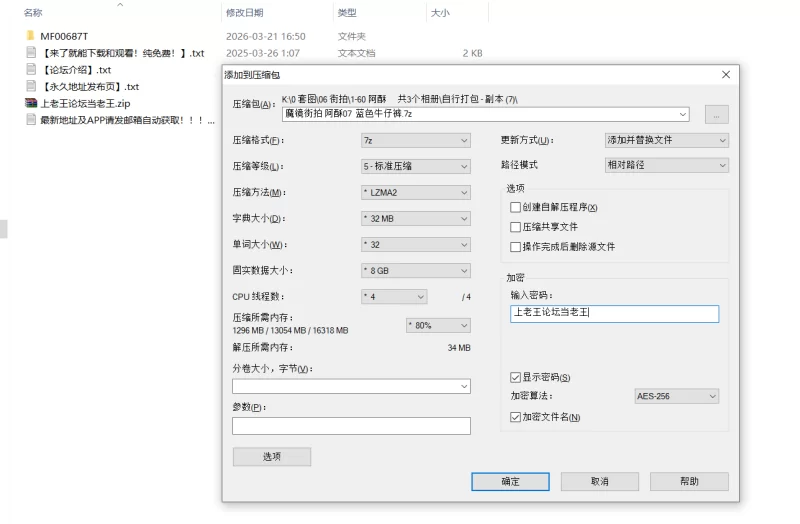Screen dimensions: 800x524
Task: Select file 最新地址及APP请发邮箱自动获取
Action: click(x=128, y=120)
